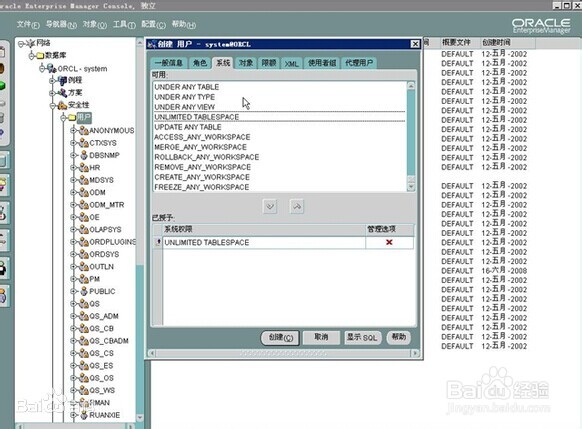Click the PUBLIC user icon
582x429 pixels.
click(x=84, y=291)
